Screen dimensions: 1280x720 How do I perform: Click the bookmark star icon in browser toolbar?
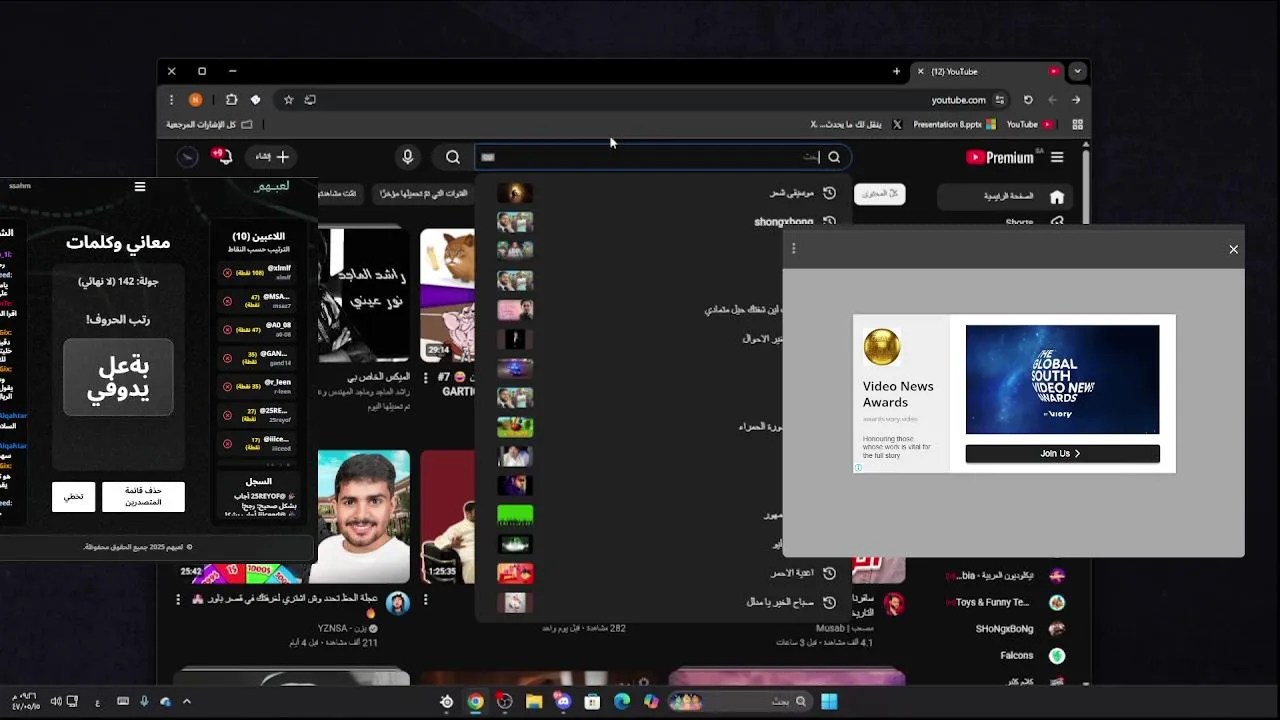(288, 100)
